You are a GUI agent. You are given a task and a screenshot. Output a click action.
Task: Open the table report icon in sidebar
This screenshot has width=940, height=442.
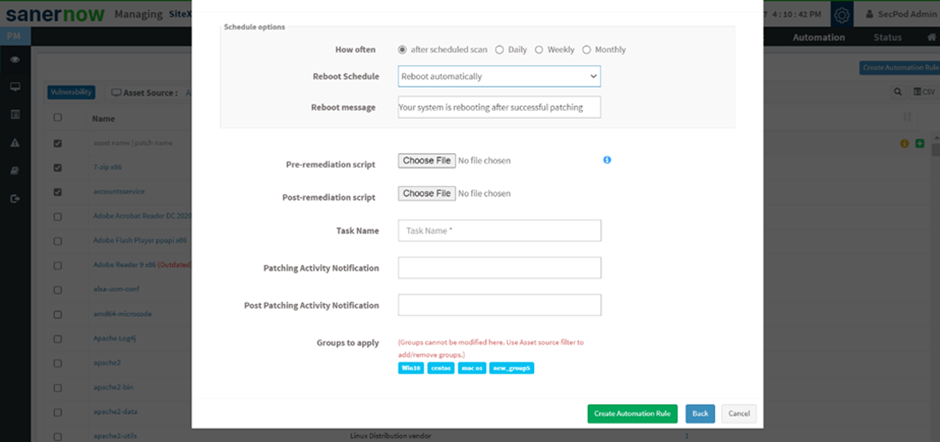pos(16,115)
